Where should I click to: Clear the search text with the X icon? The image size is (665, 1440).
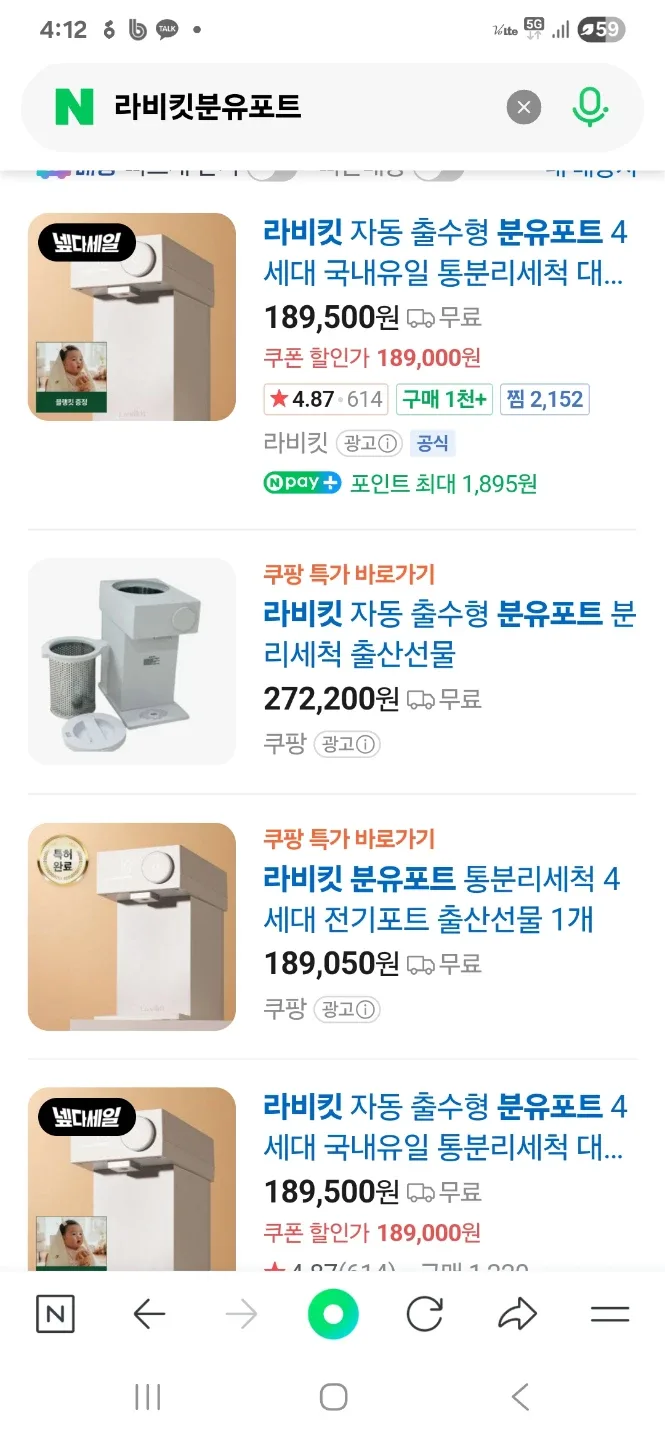pyautogui.click(x=523, y=107)
